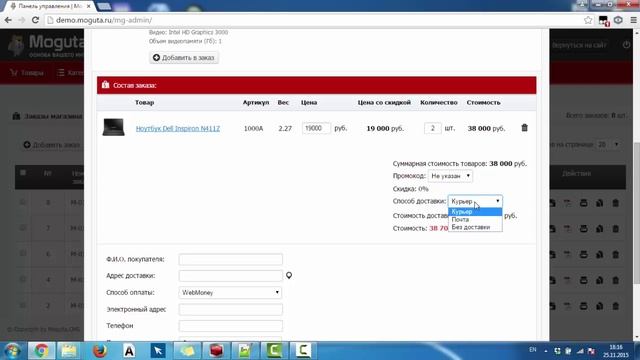
Task: Launch Firefox from the taskbar
Action: click(100, 351)
